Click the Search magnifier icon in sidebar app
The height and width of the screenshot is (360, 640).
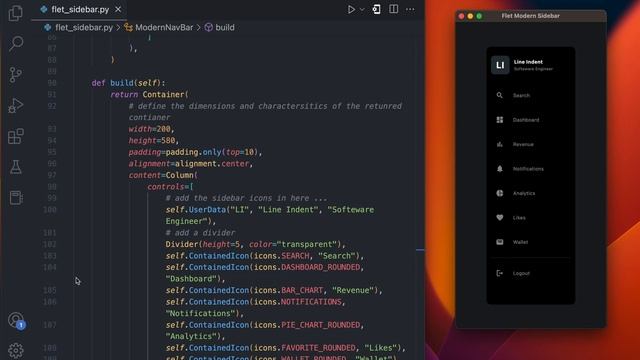[x=500, y=95]
